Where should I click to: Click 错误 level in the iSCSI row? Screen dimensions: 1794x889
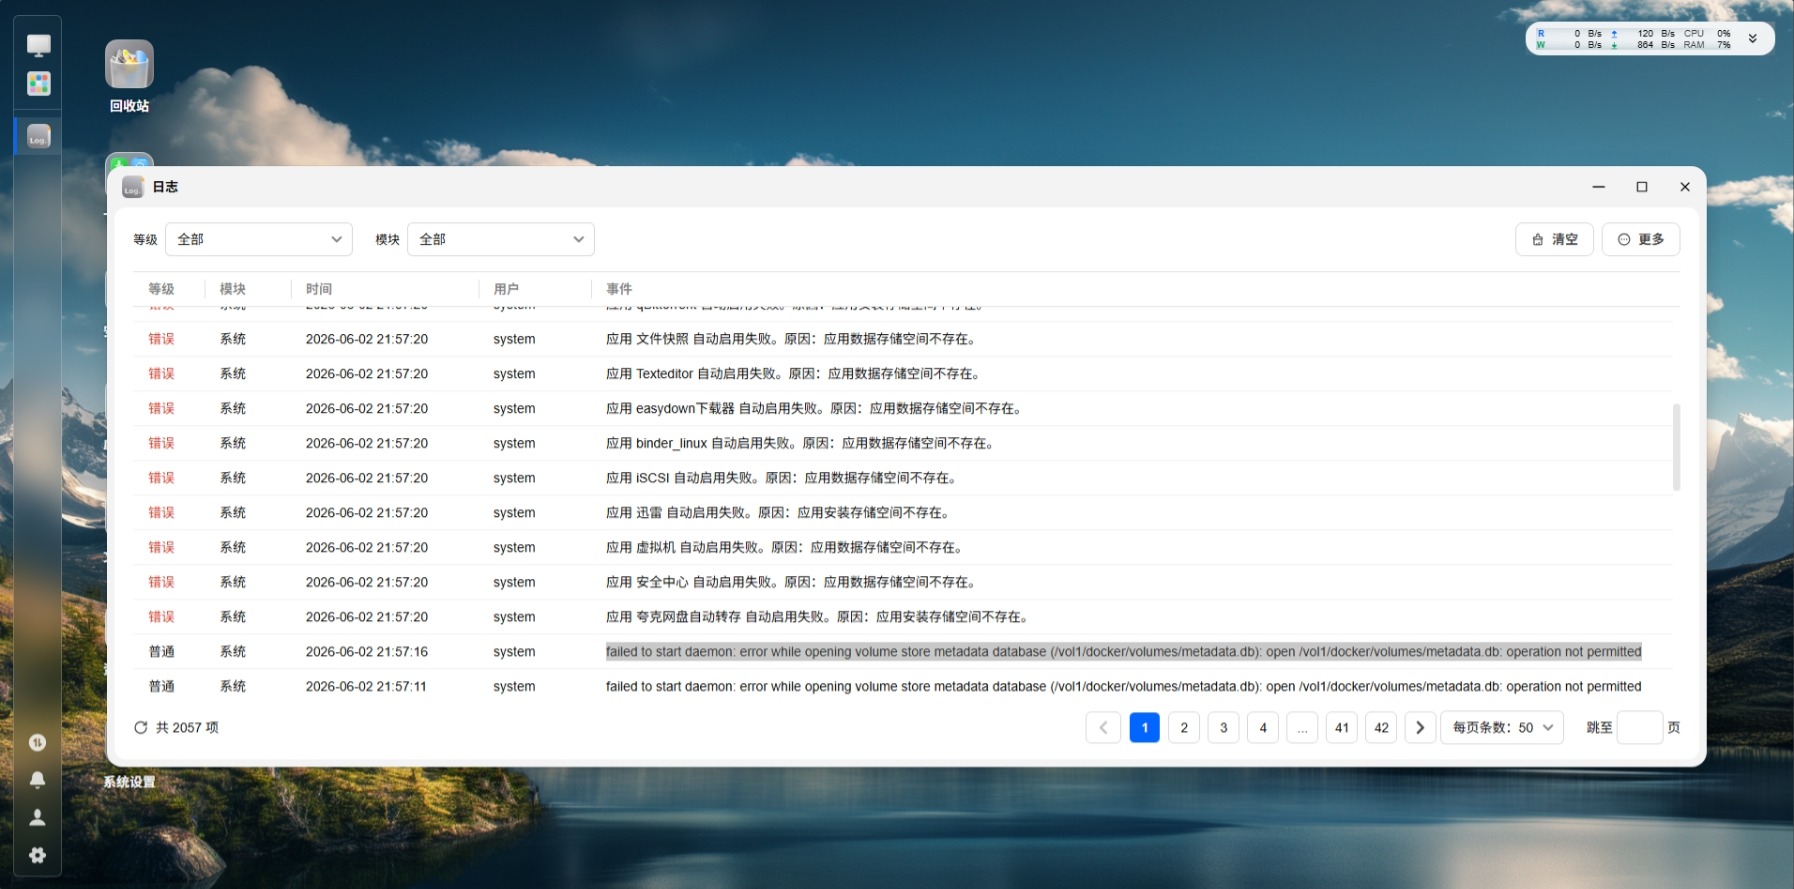161,478
